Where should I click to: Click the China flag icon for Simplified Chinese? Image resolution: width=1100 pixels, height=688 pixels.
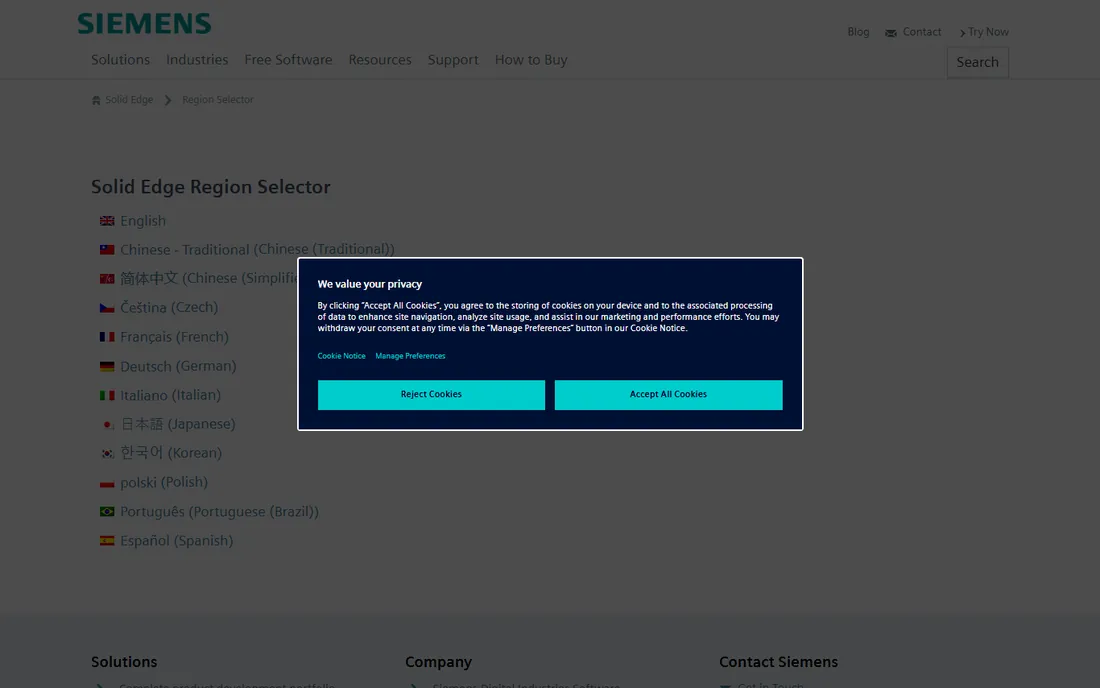coord(107,279)
